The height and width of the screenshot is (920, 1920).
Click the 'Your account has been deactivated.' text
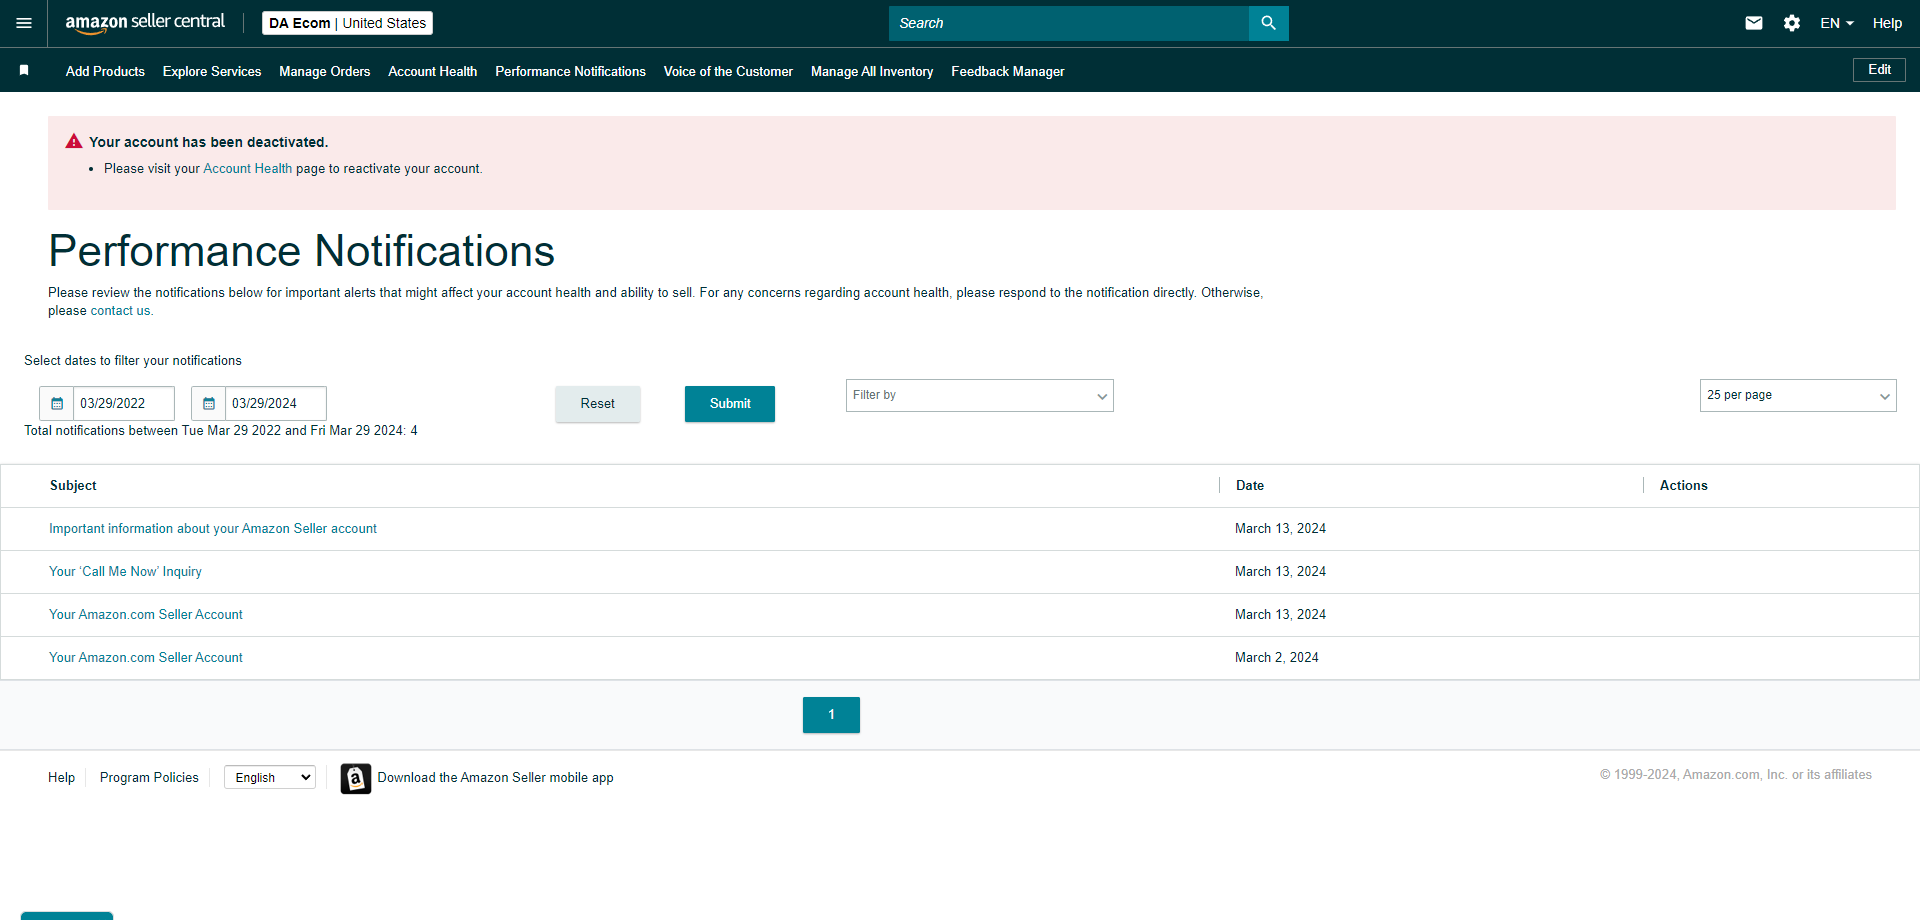208,142
